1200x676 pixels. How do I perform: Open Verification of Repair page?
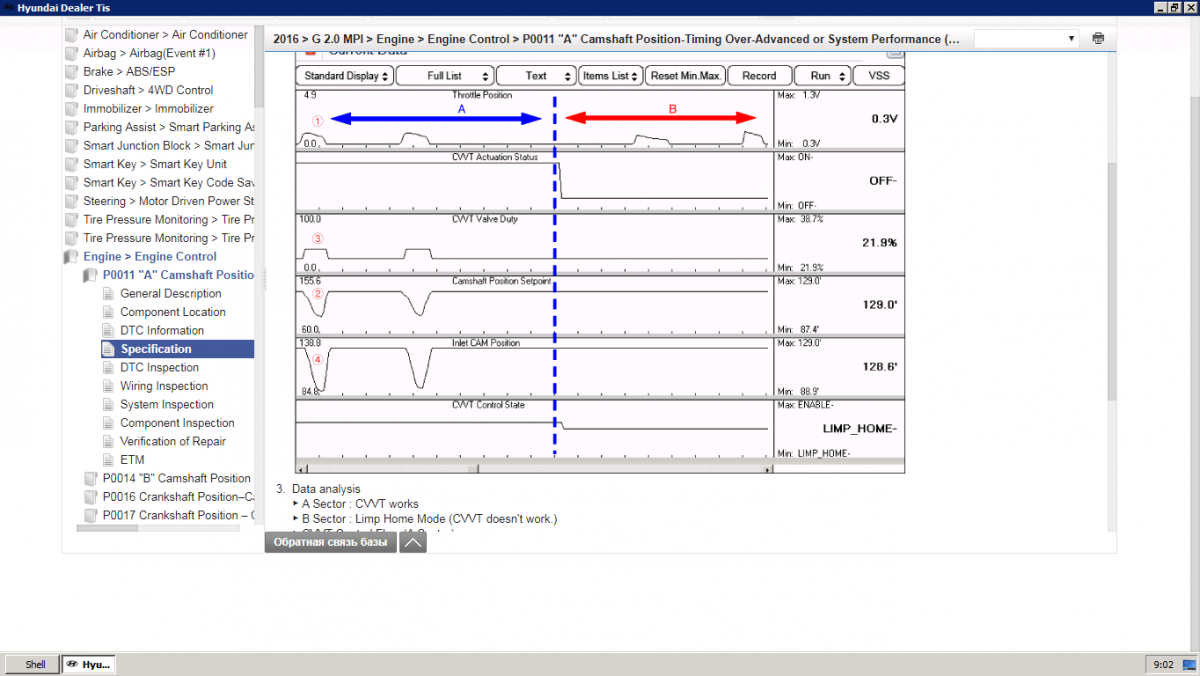click(173, 442)
